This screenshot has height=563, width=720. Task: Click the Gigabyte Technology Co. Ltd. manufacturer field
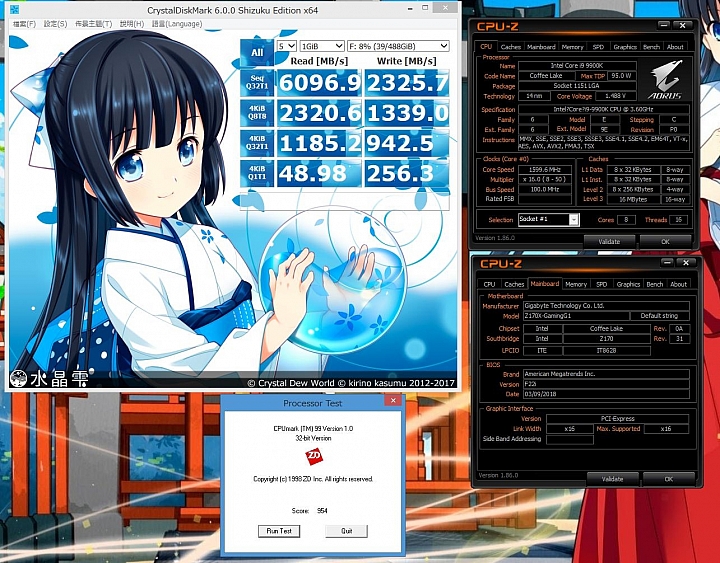tap(606, 306)
